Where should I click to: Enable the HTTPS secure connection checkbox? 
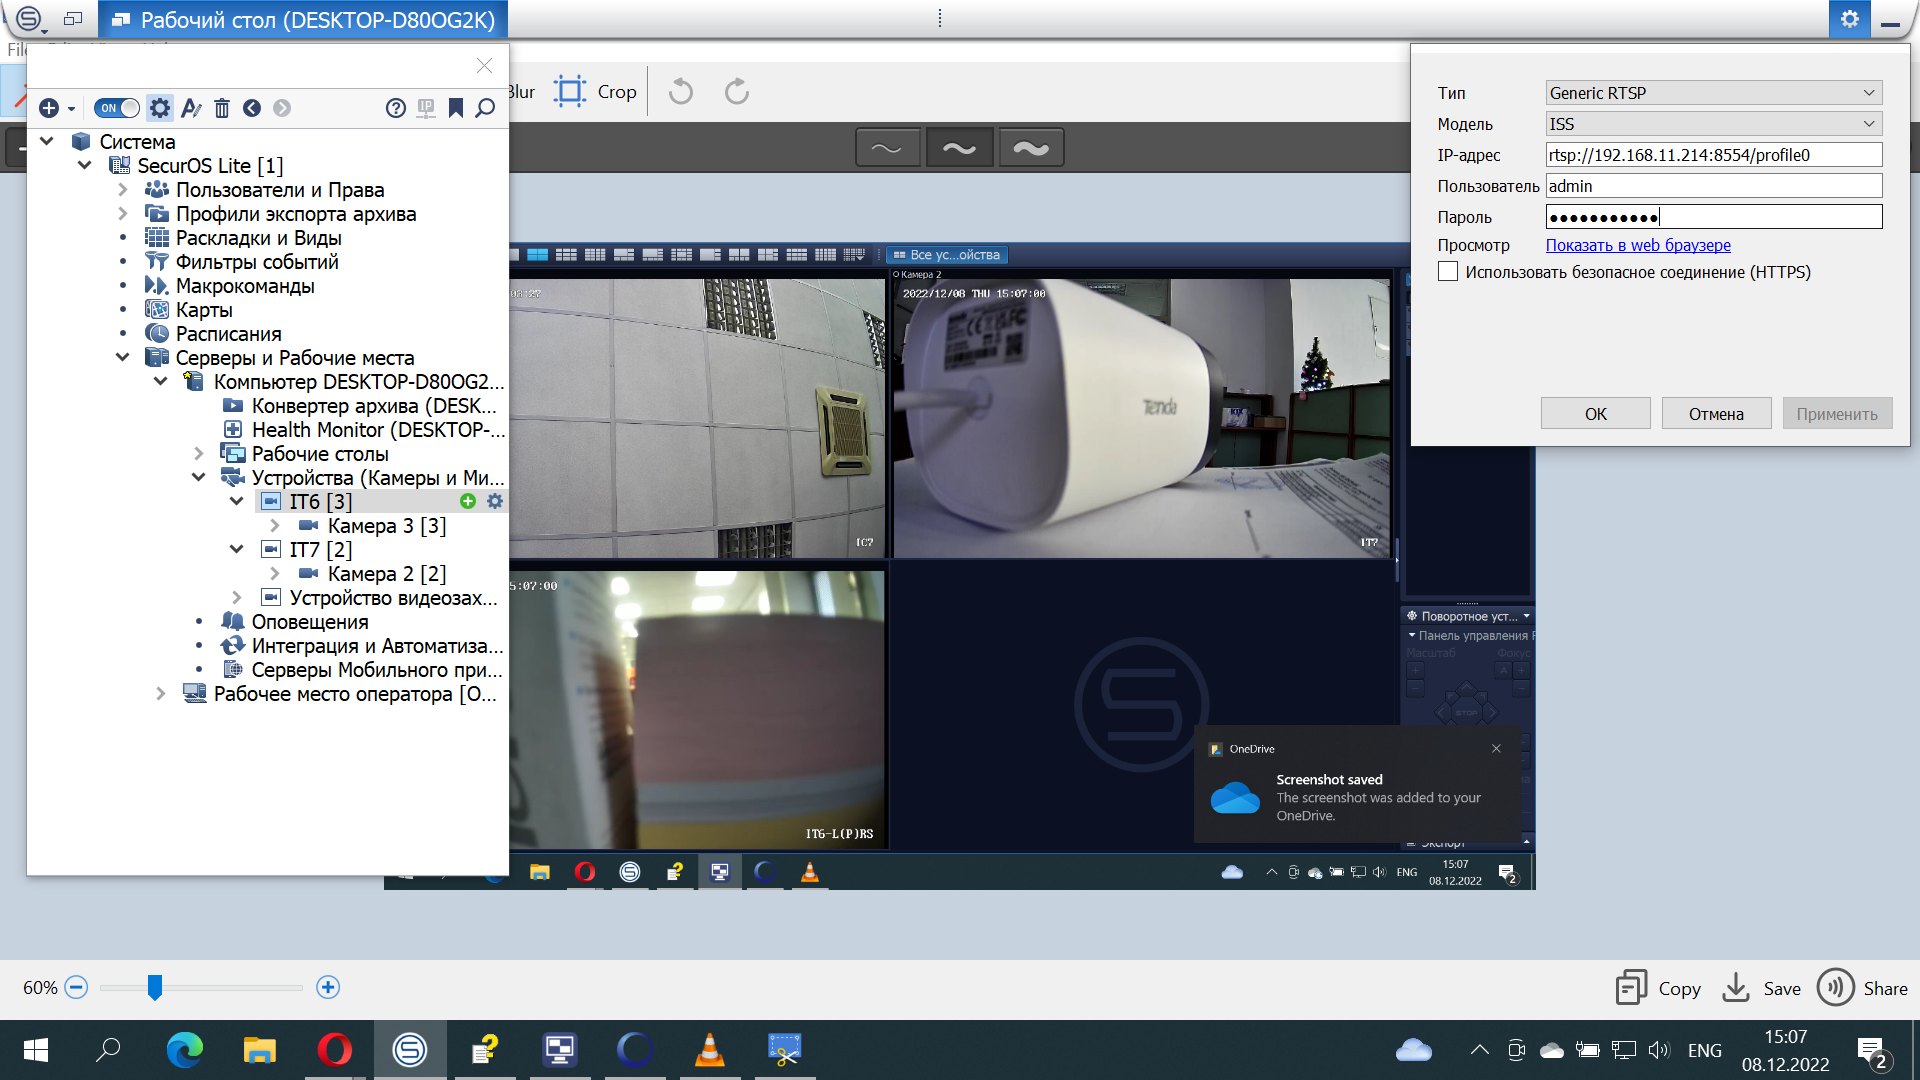tap(1448, 271)
